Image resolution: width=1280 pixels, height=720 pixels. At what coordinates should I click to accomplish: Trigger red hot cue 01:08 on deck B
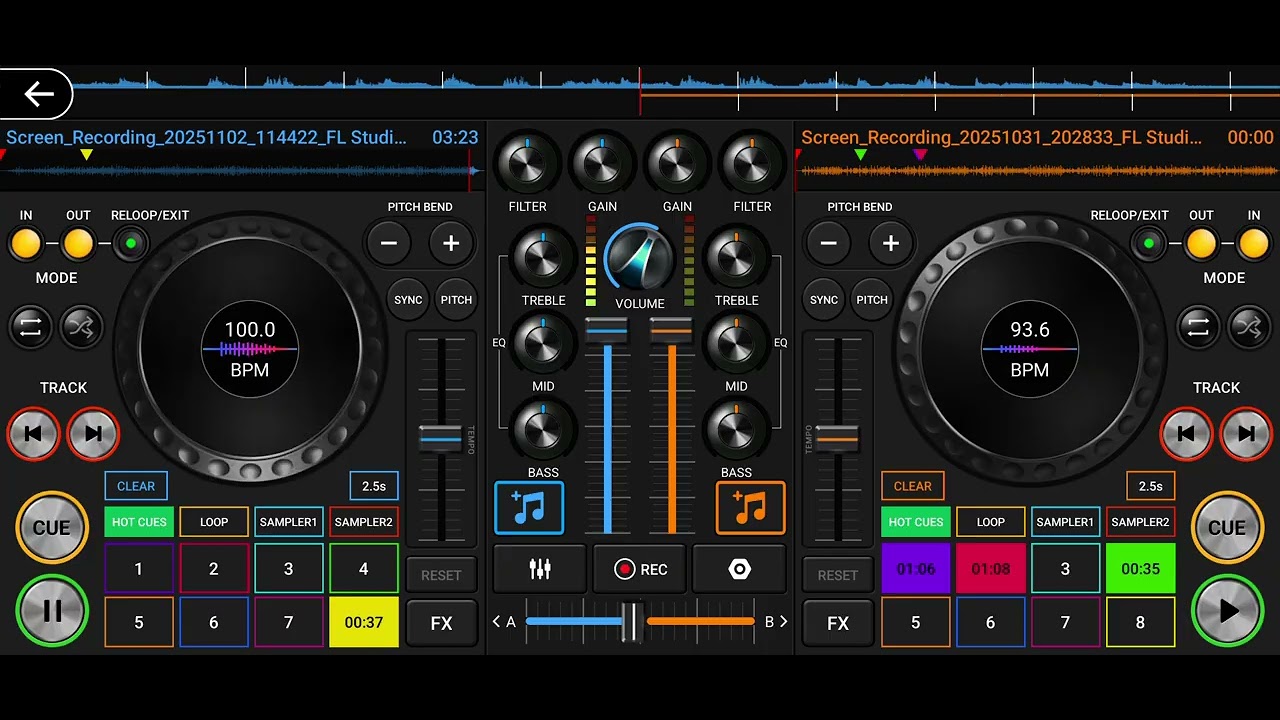point(991,568)
